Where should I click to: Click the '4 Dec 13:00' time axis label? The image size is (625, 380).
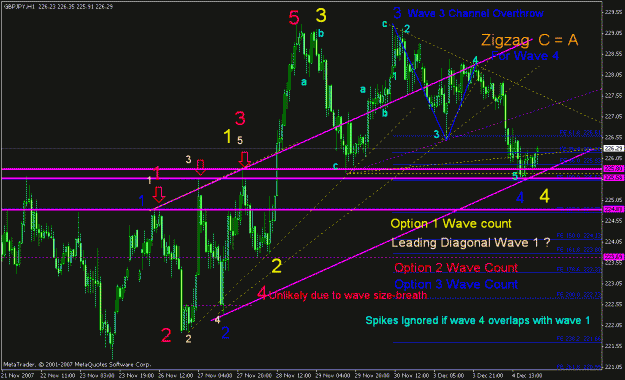tap(527, 376)
